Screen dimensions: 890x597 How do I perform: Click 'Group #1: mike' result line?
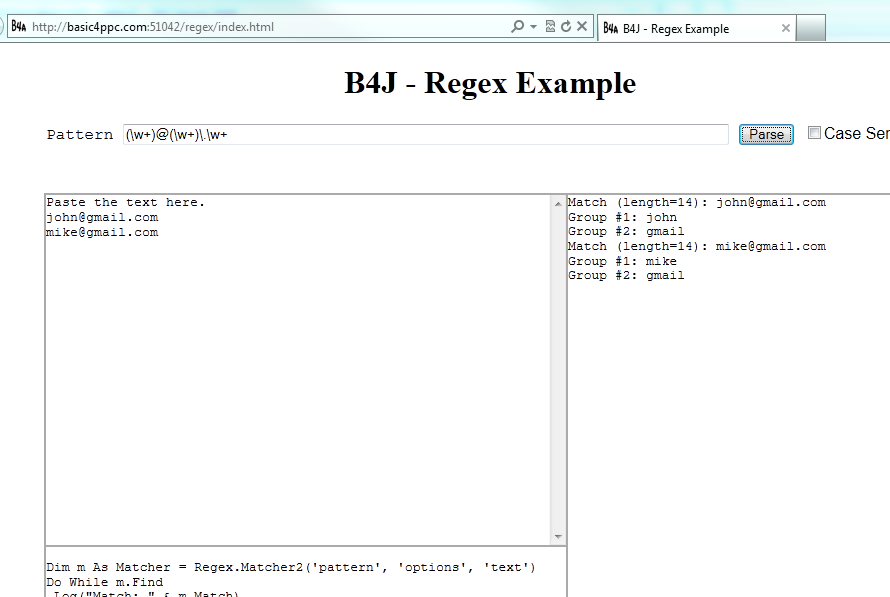[x=623, y=261]
